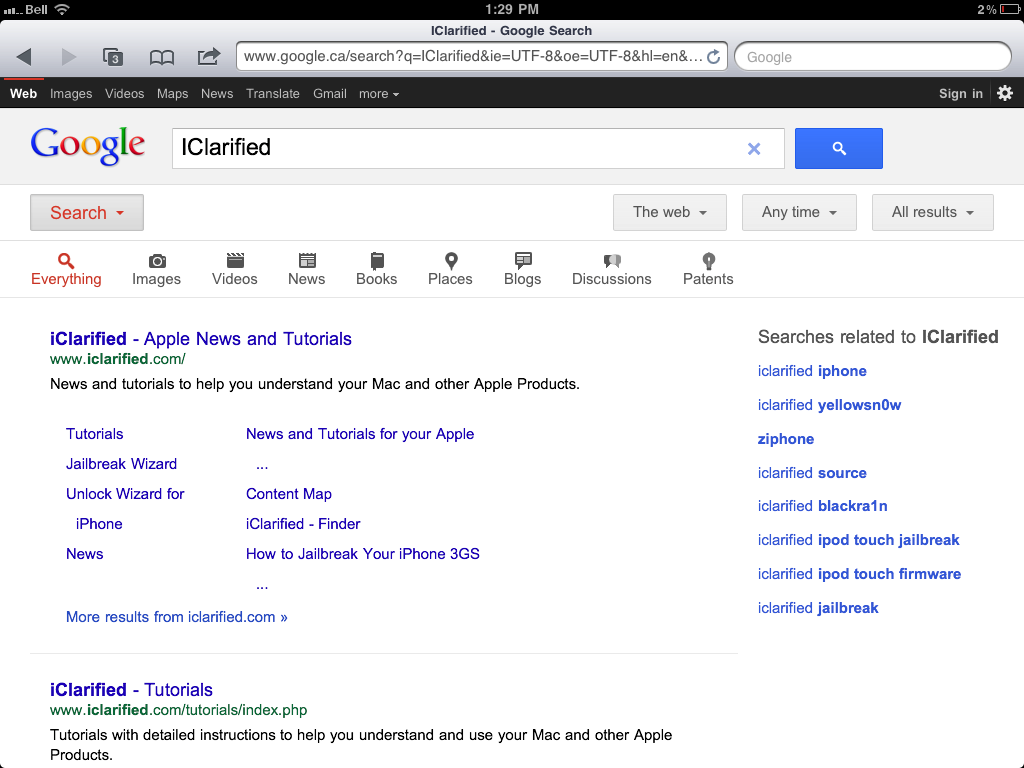Tap the Safari URL address field
The height and width of the screenshot is (768, 1024).
[472, 57]
